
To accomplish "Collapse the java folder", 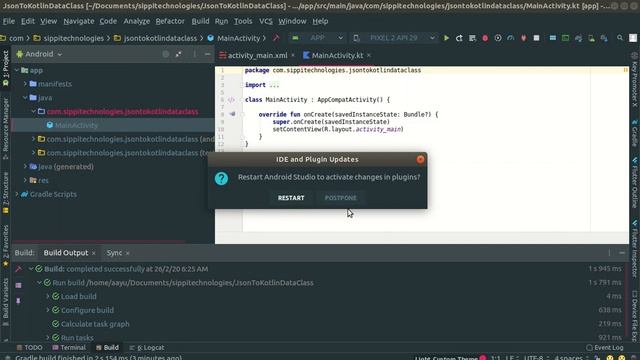I will [x=25, y=98].
